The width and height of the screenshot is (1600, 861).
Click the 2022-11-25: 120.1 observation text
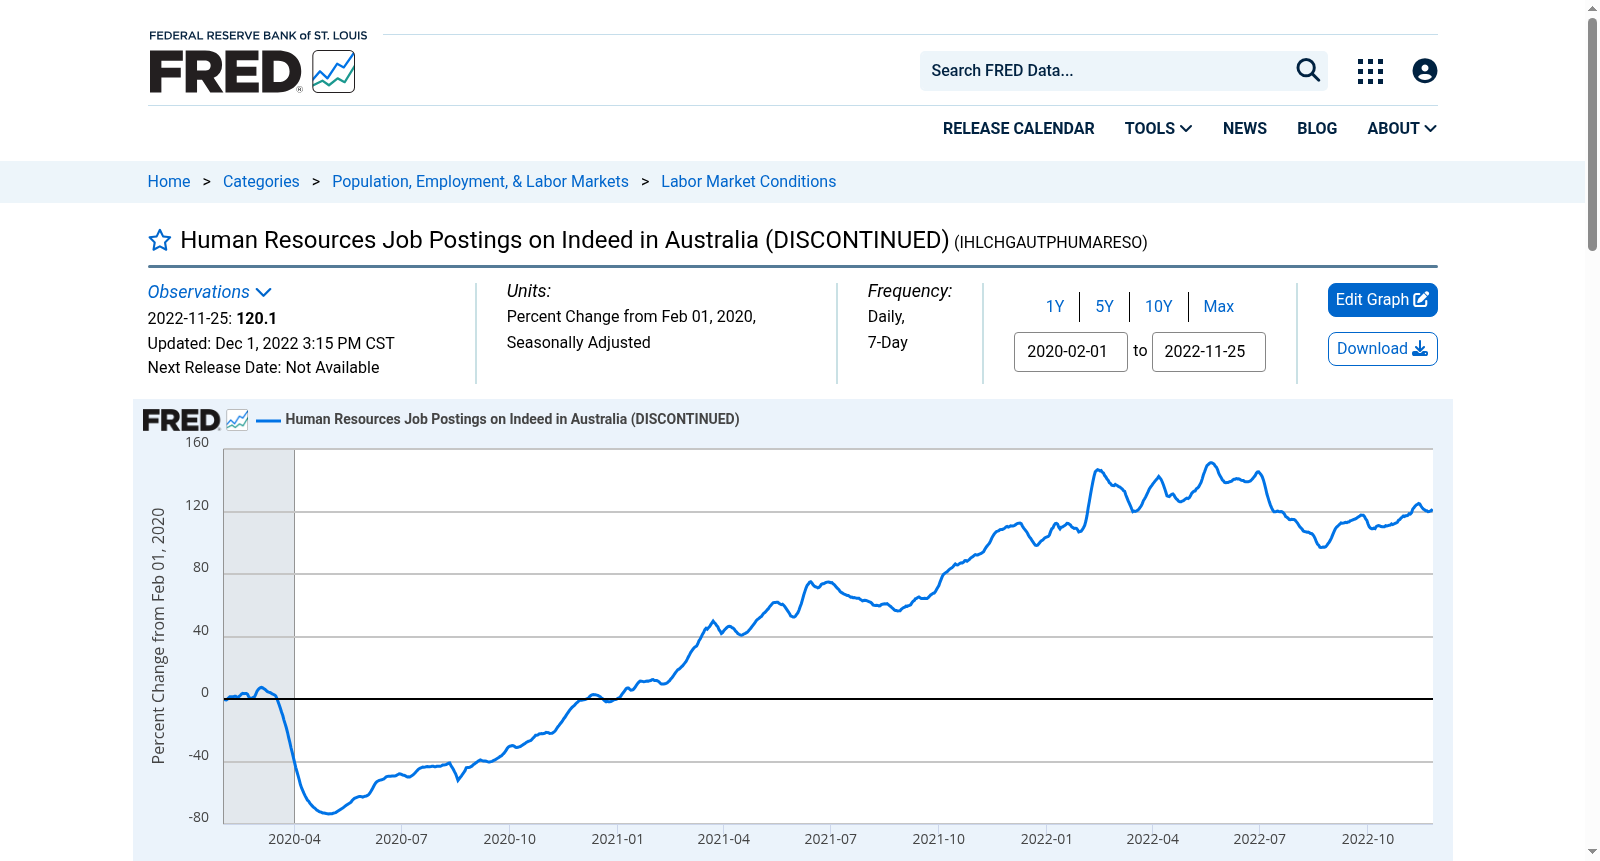pos(212,319)
